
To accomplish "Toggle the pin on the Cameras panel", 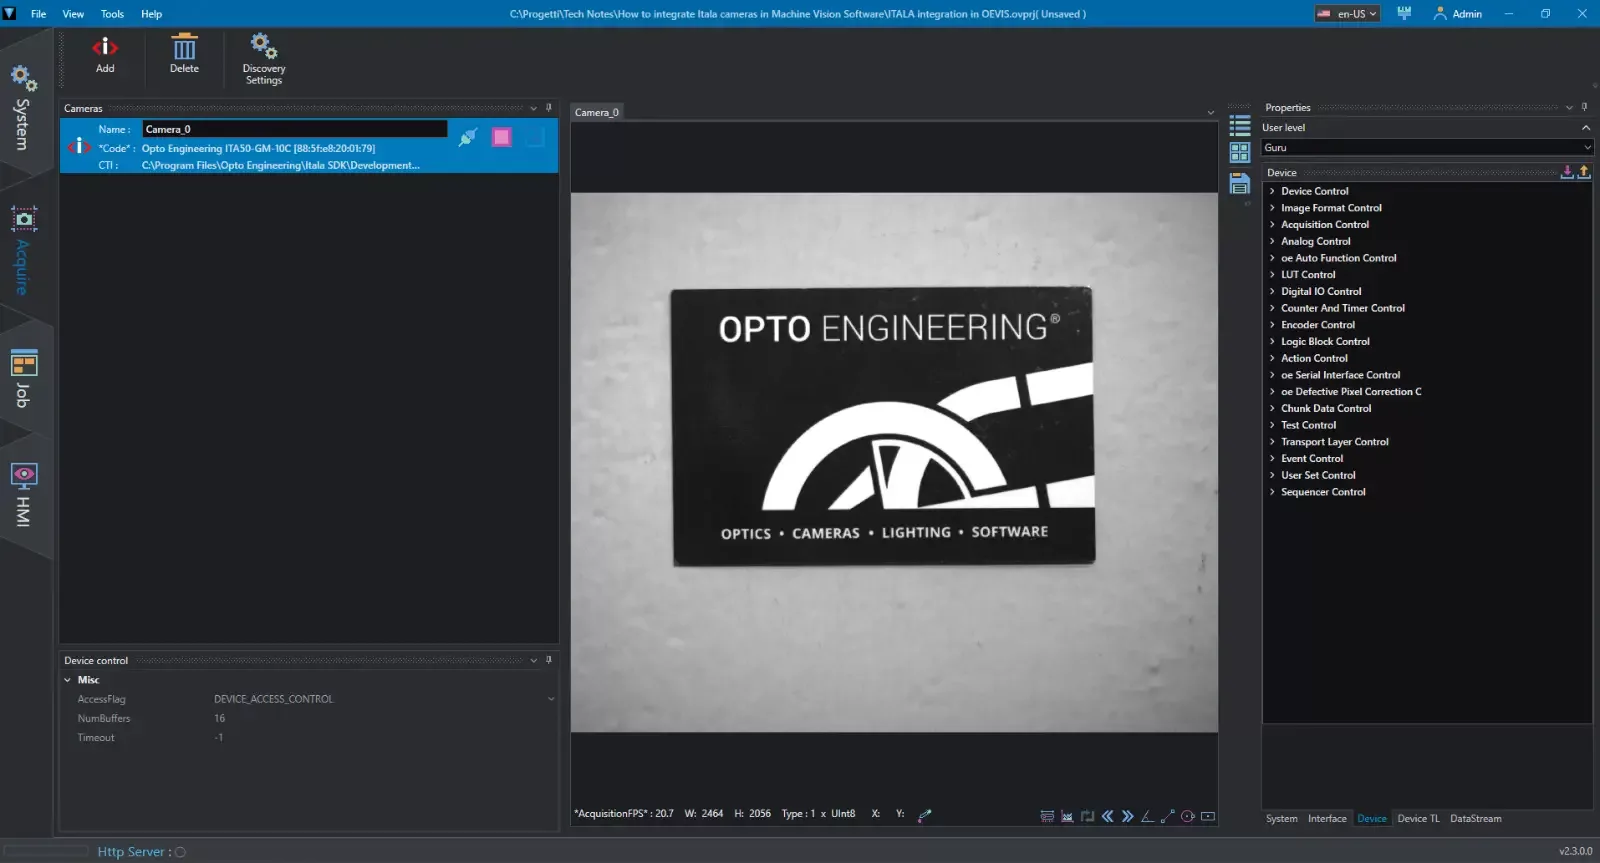I will pos(549,108).
